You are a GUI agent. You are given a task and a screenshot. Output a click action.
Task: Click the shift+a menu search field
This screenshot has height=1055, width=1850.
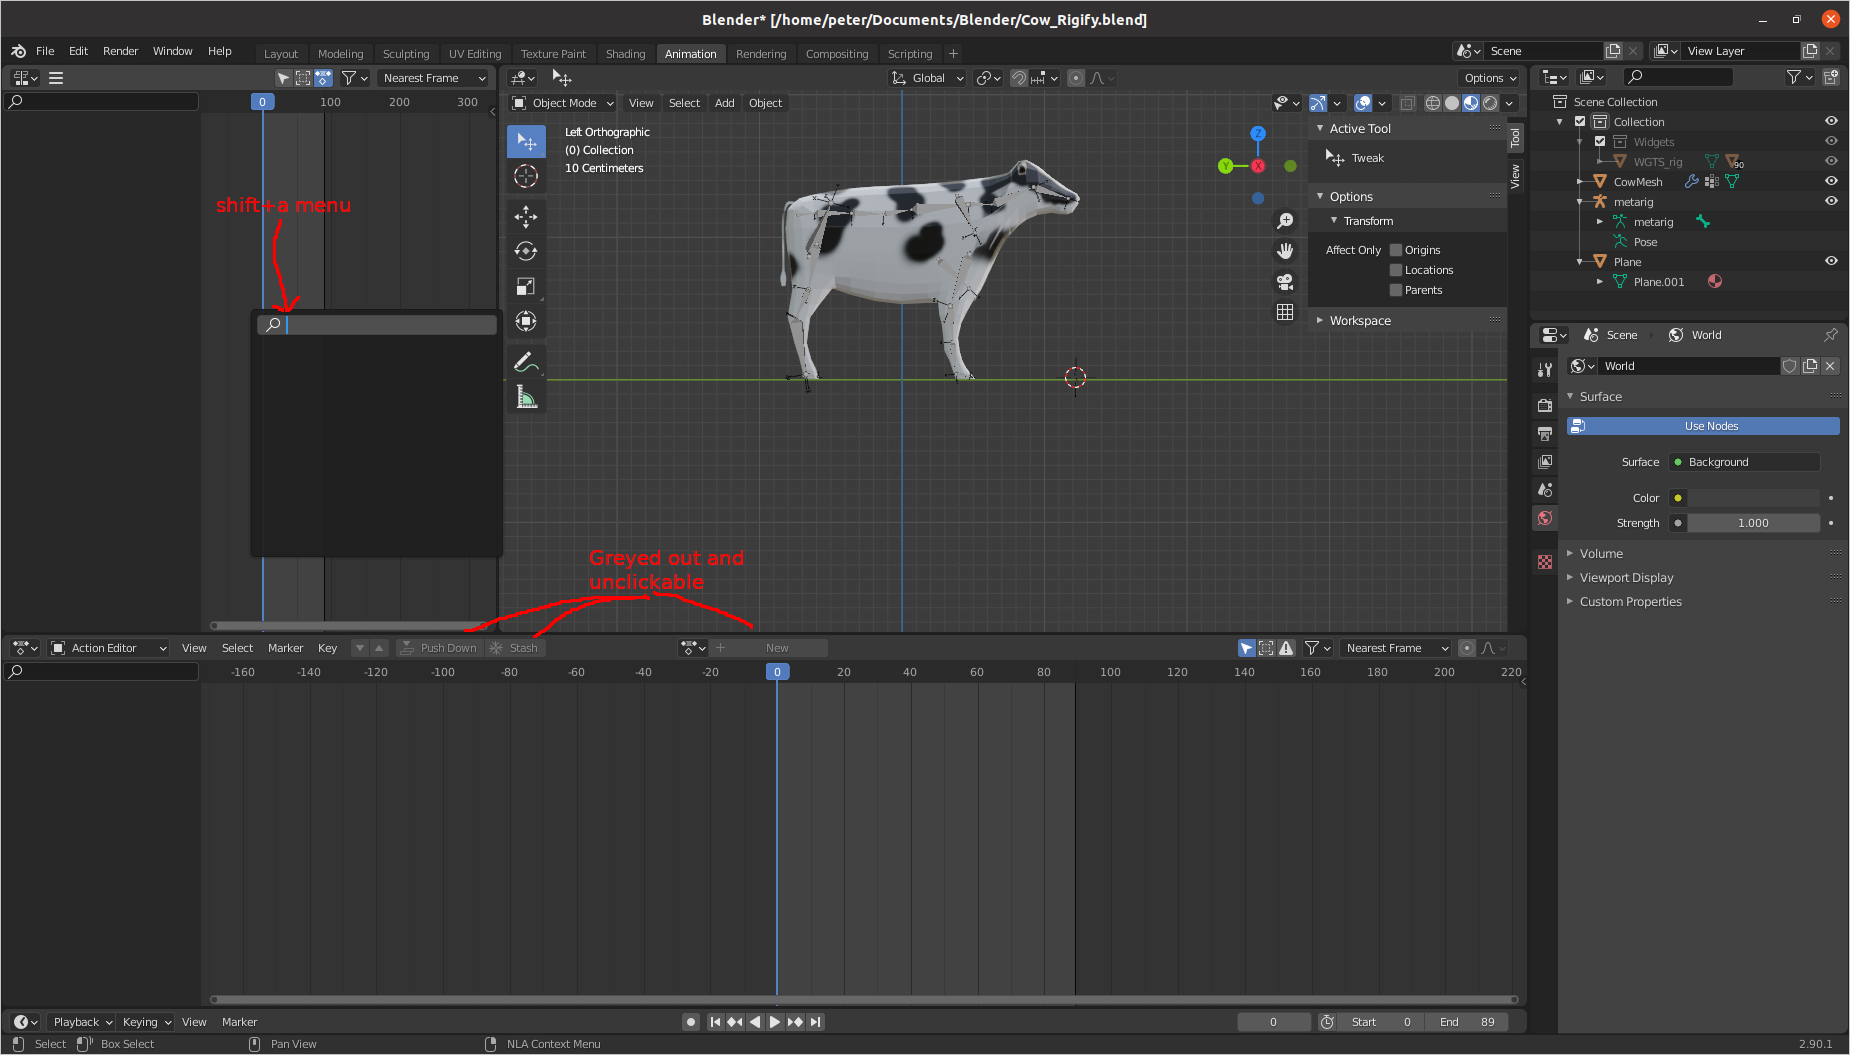coord(377,325)
